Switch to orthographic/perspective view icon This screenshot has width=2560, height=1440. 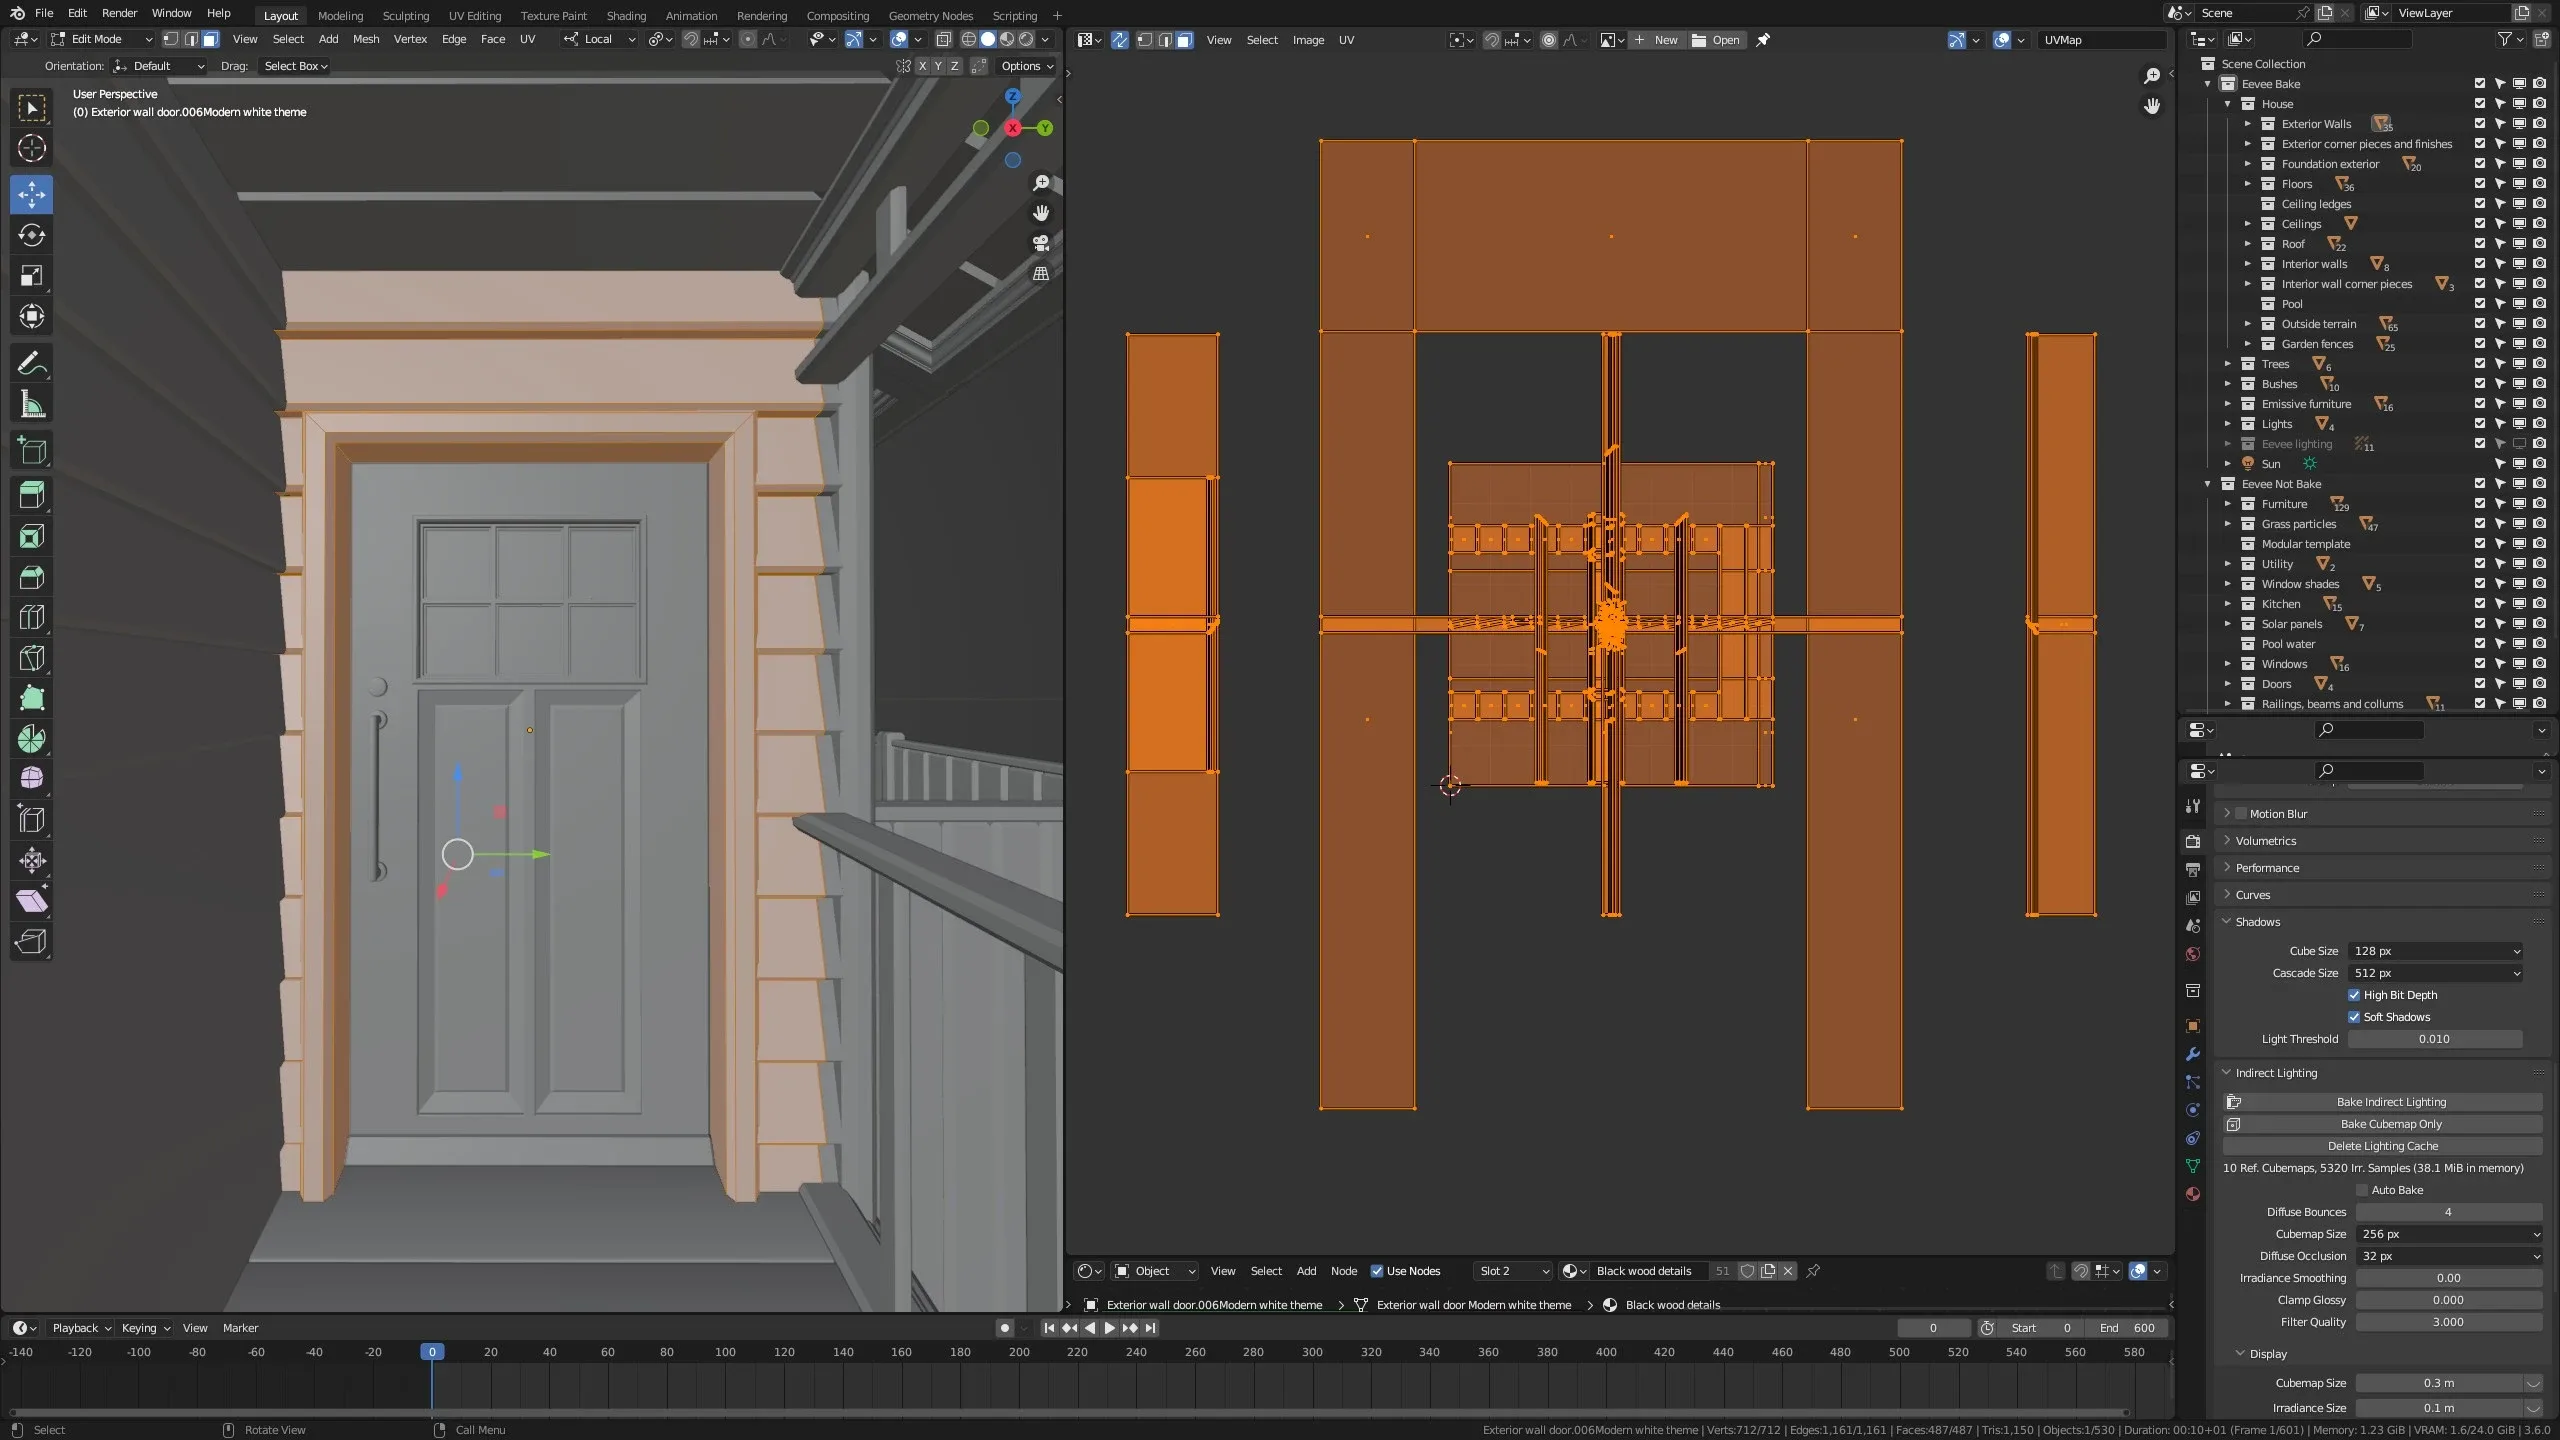point(1041,273)
